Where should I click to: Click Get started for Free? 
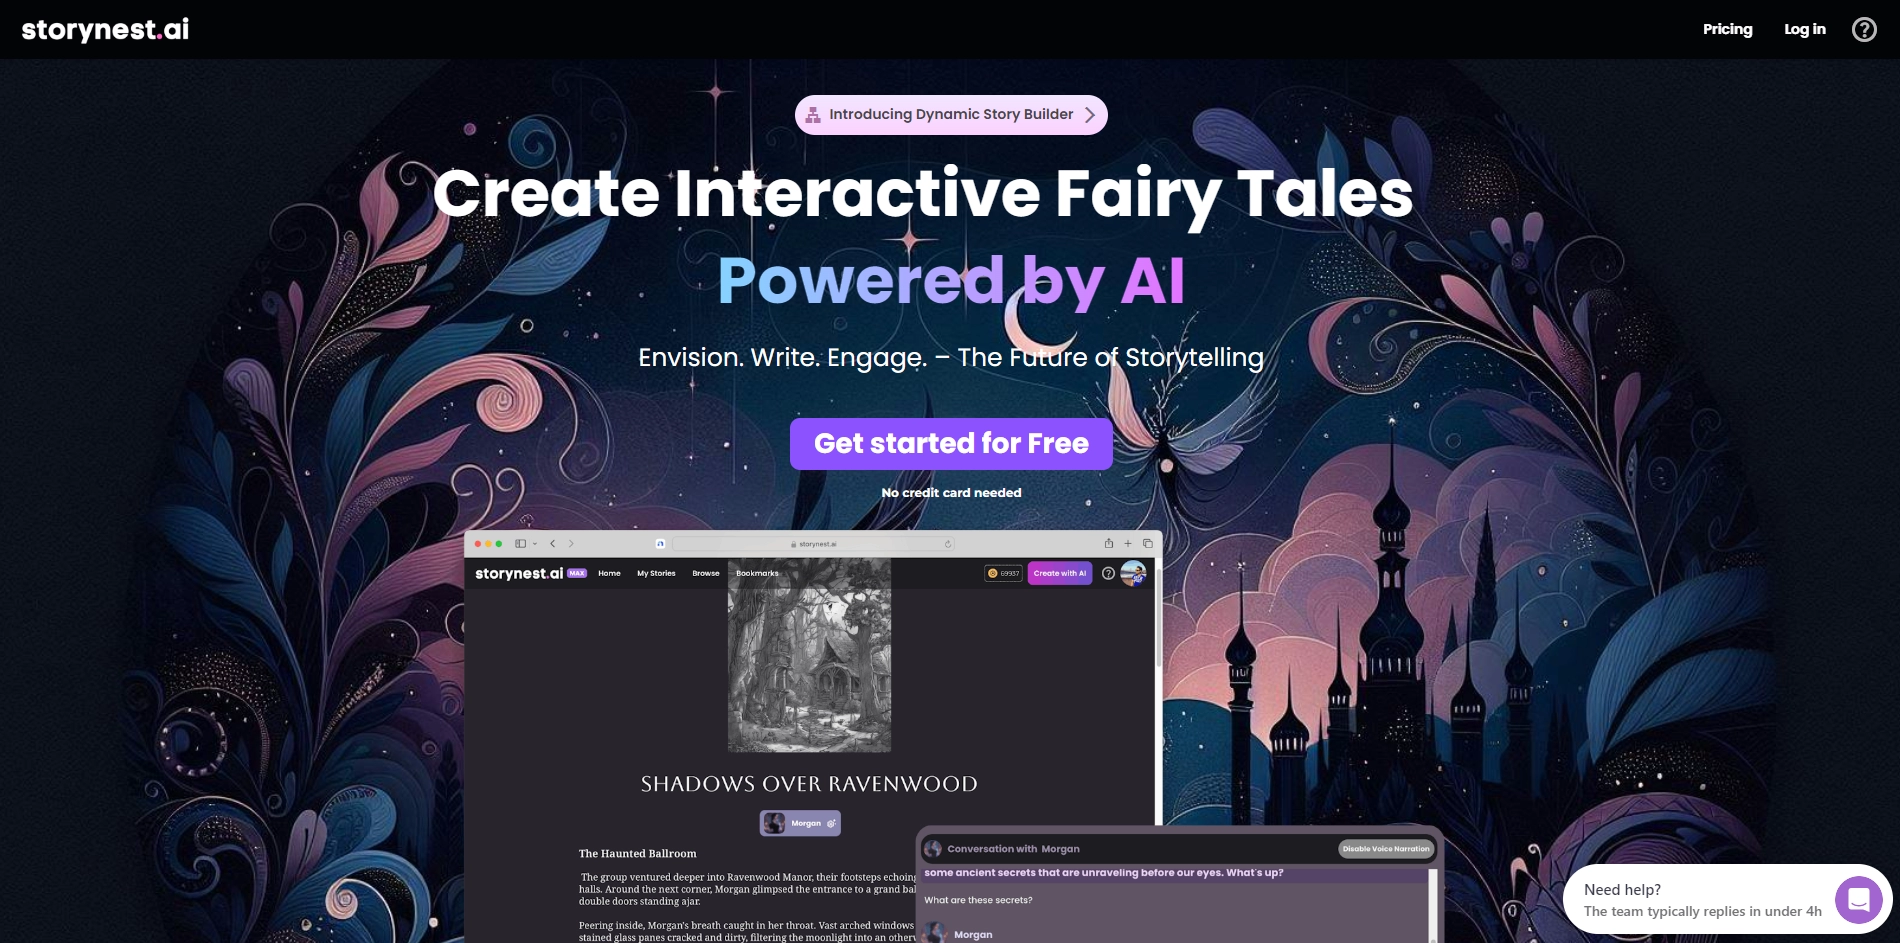coord(951,443)
